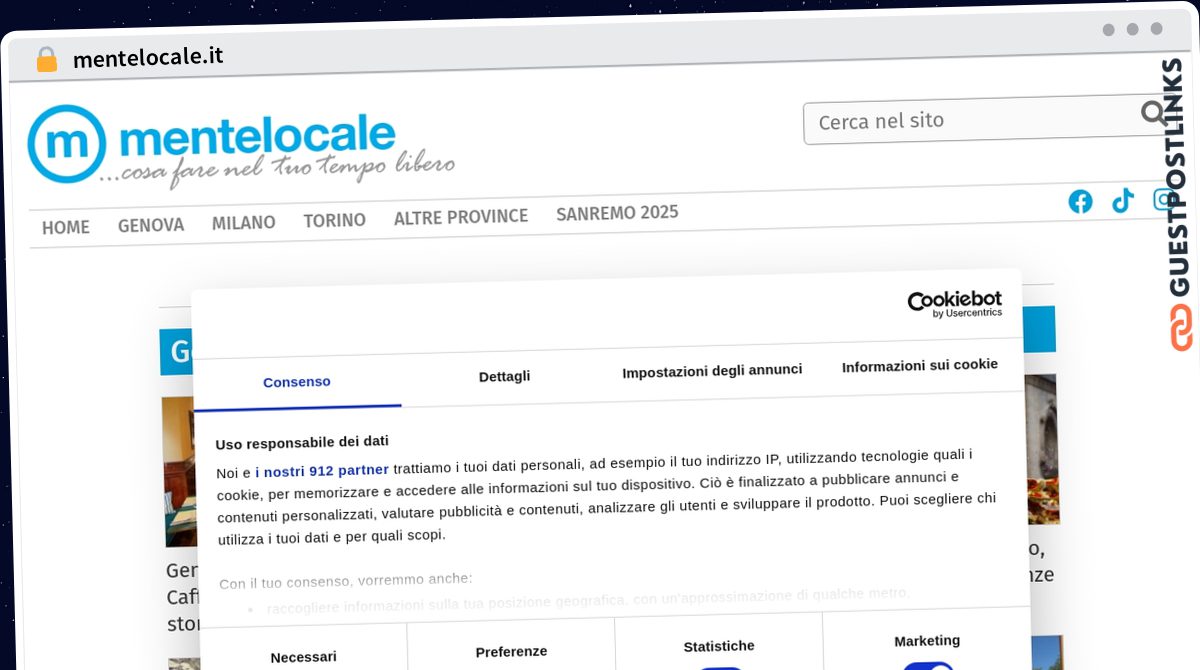This screenshot has width=1200, height=670.
Task: Open the Instagram profile icon
Action: coord(1163,199)
